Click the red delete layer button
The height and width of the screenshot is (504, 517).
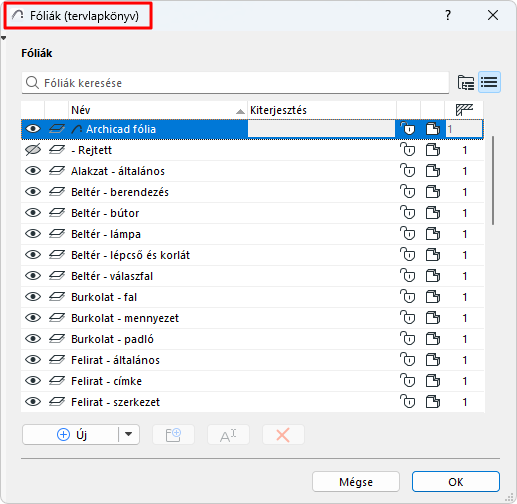(x=283, y=435)
